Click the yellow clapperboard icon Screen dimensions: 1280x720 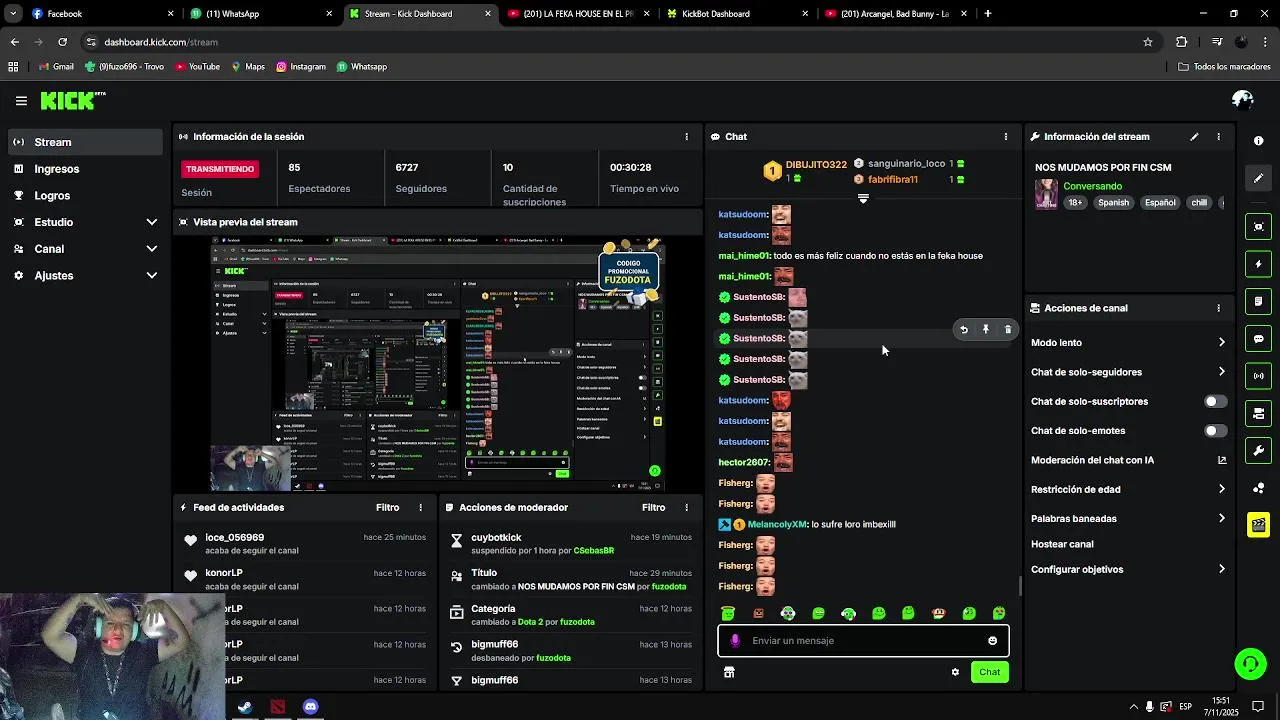click(1259, 525)
